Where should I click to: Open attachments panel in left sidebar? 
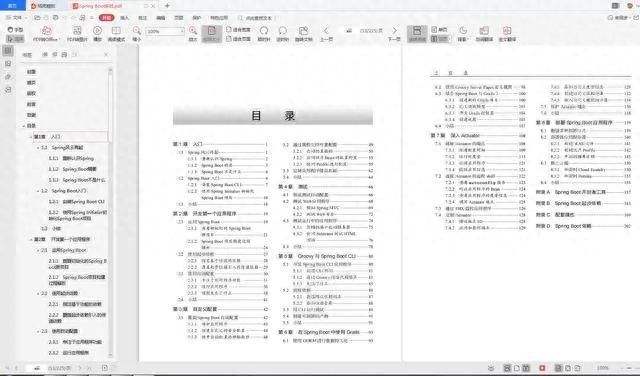[x=8, y=77]
